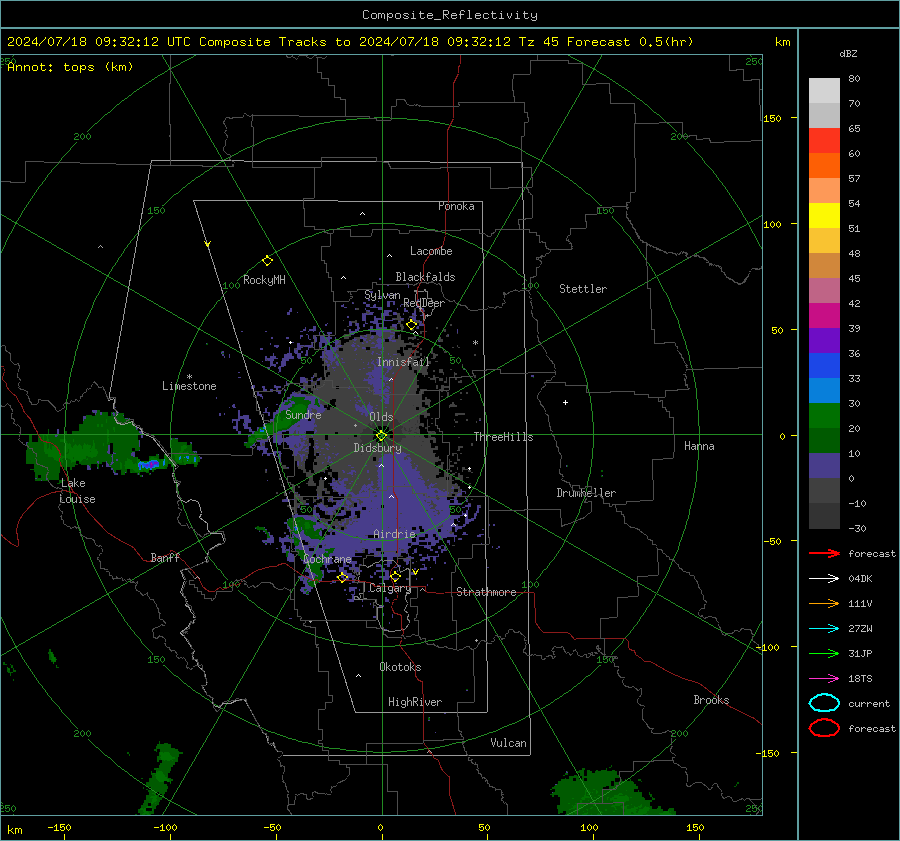Click the Banff city label

pos(165,557)
